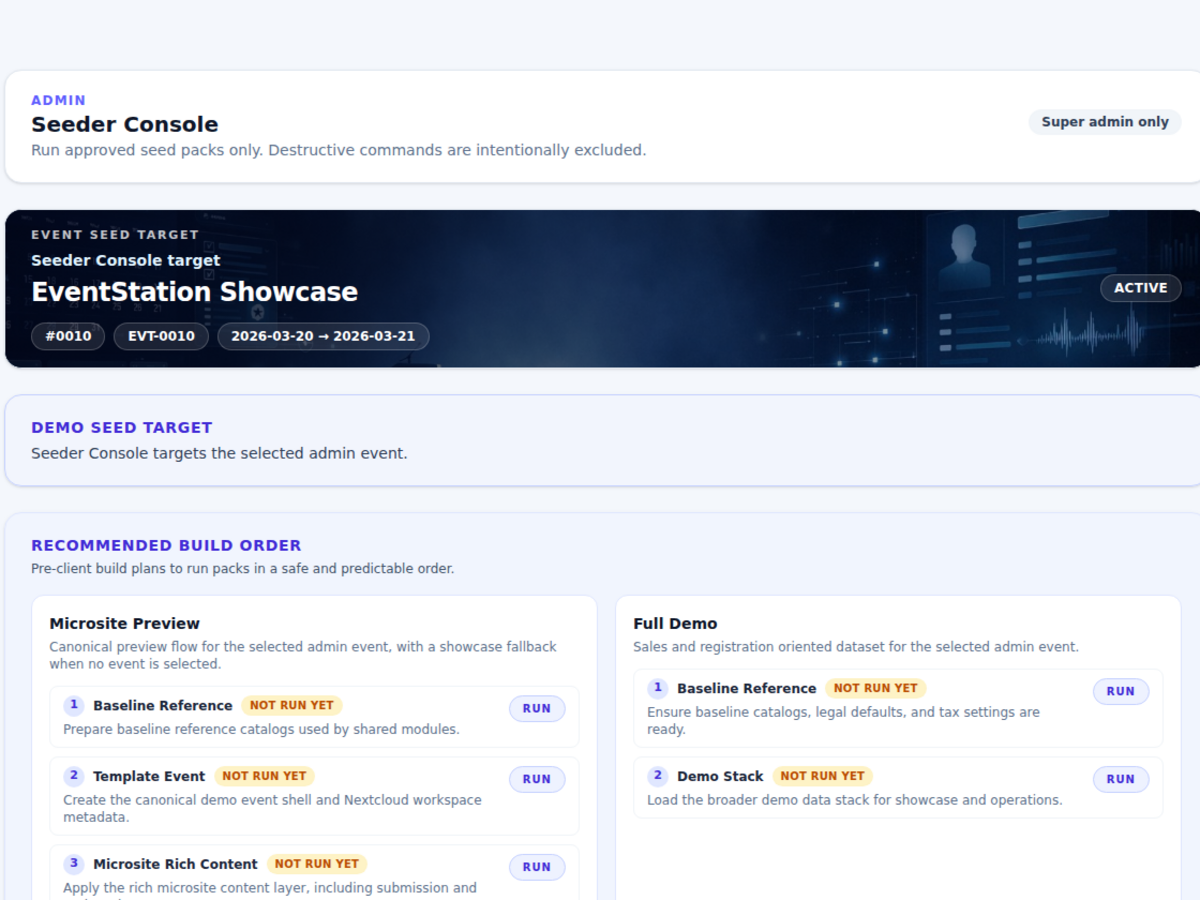1200x900 pixels.
Task: Select the EVT-0010 code chip
Action: click(161, 336)
